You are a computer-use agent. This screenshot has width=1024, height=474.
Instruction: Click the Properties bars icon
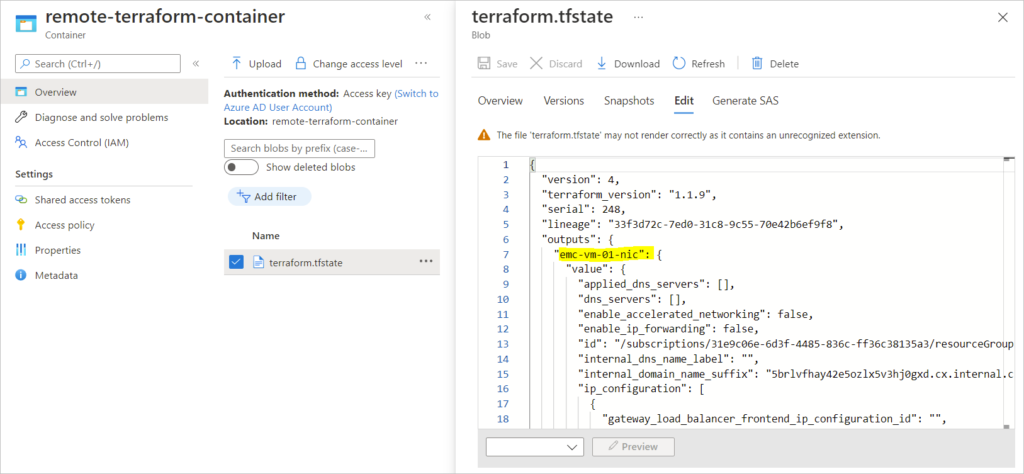[x=22, y=250]
